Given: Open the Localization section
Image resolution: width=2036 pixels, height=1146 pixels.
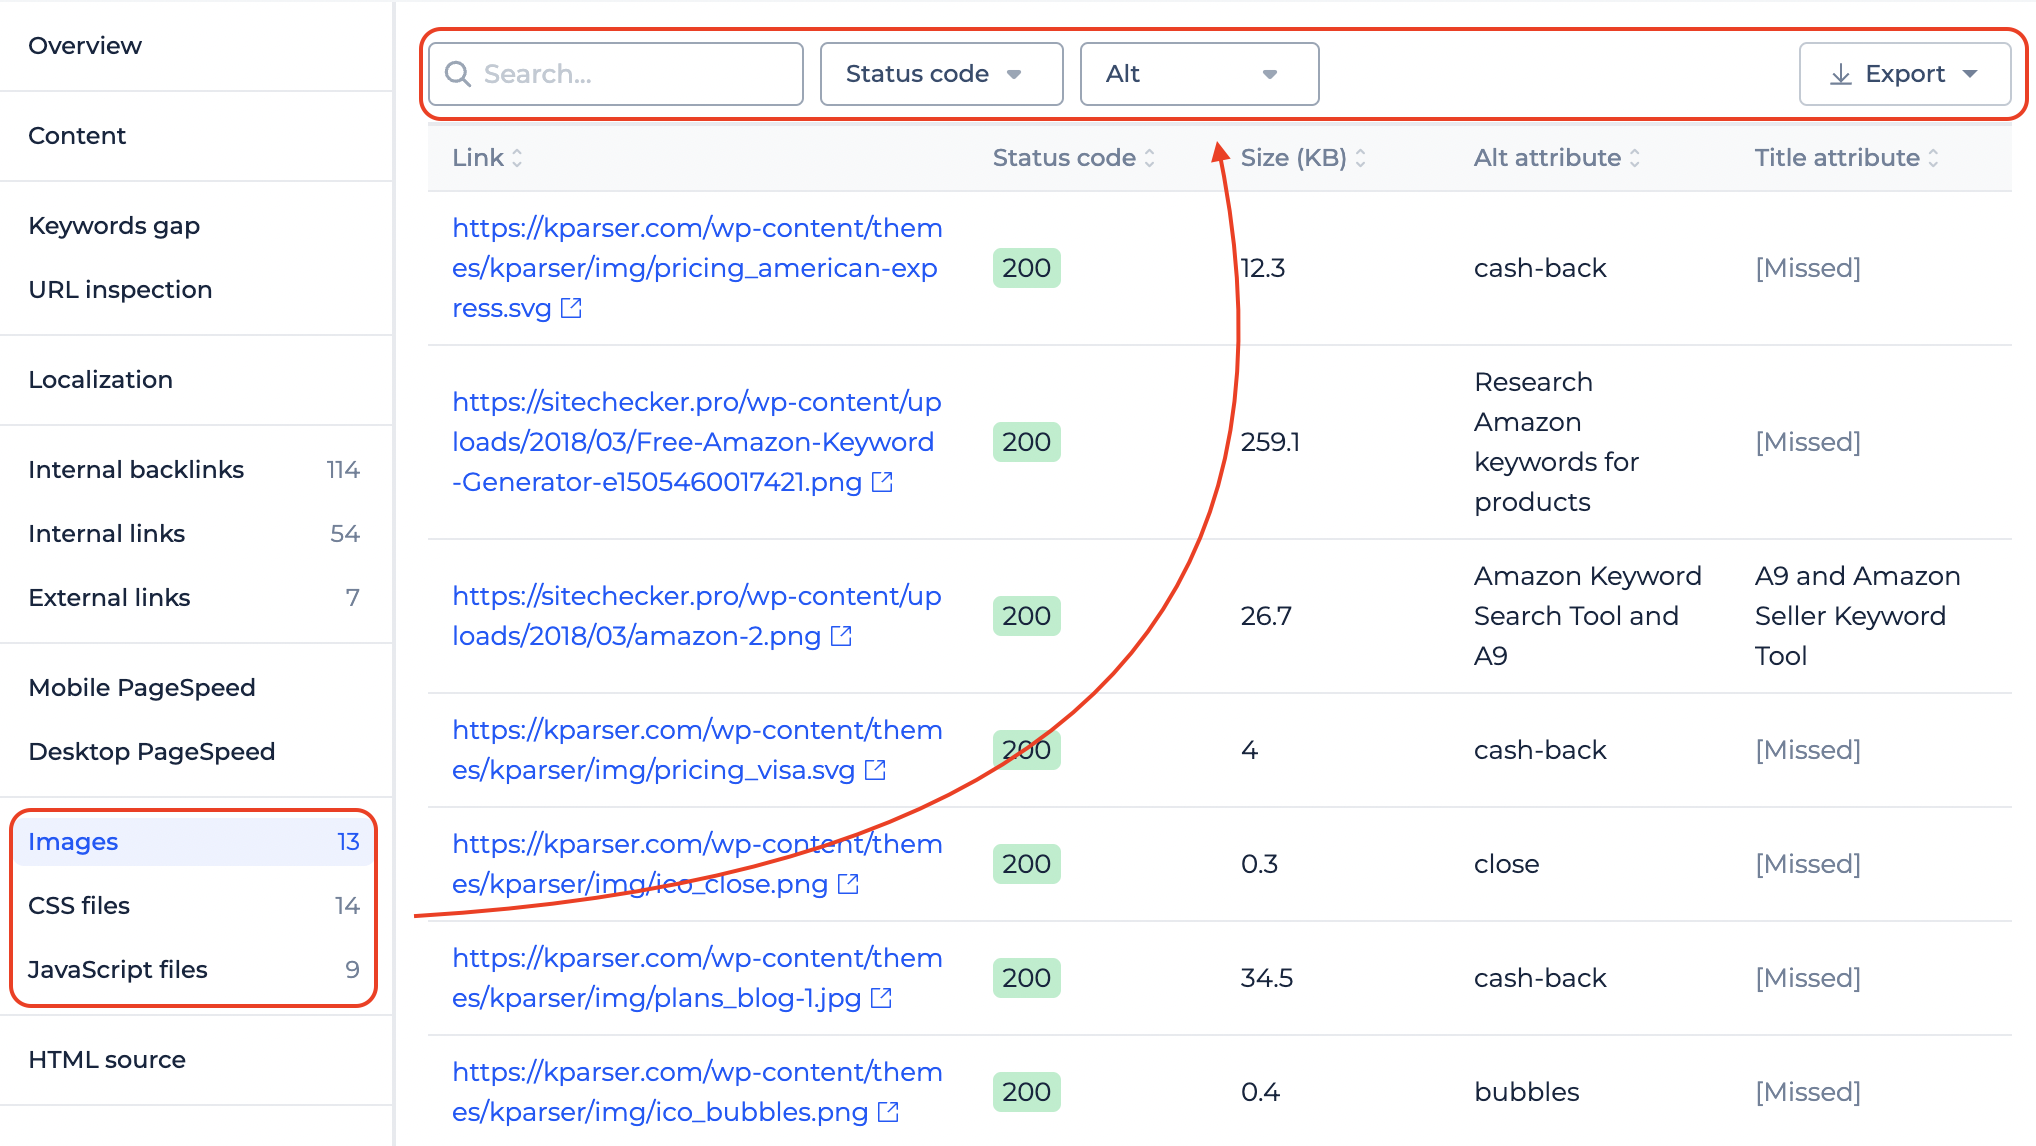Looking at the screenshot, I should click(100, 380).
